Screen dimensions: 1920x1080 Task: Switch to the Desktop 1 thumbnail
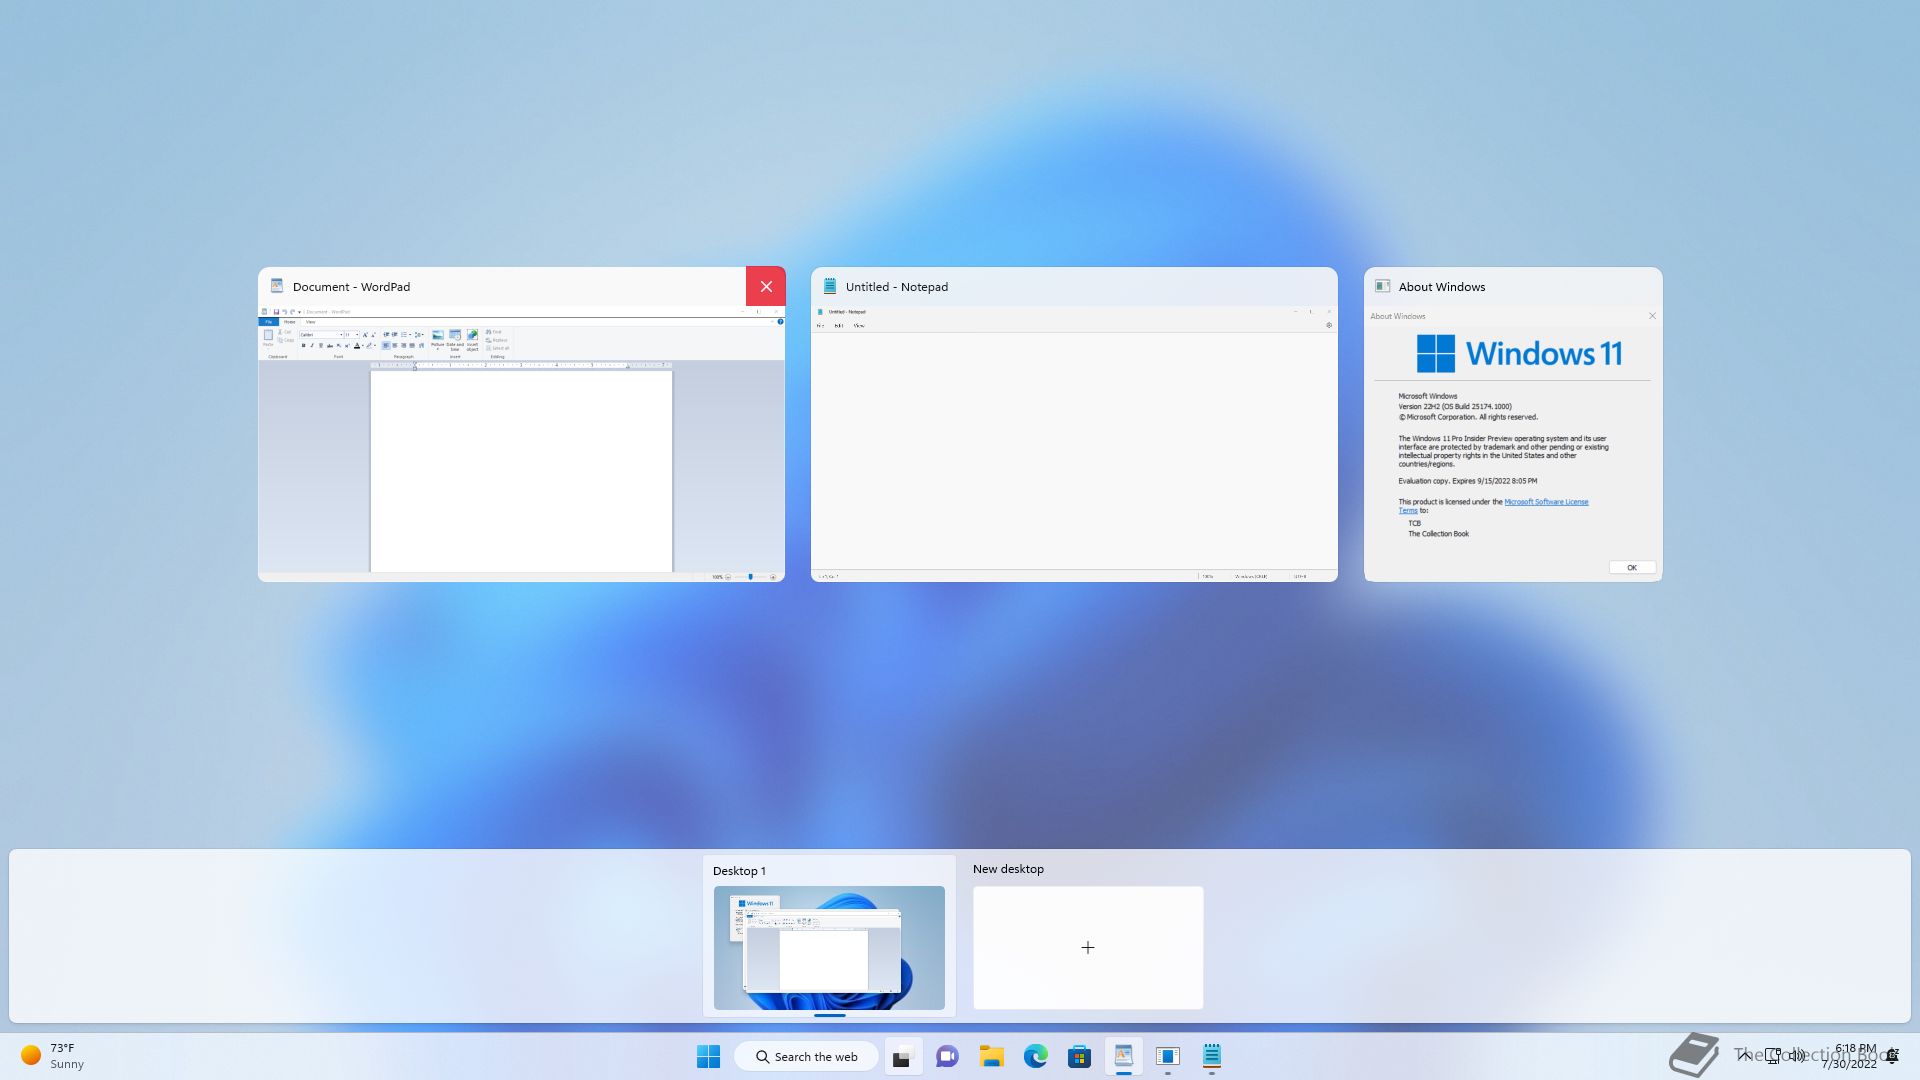click(829, 947)
